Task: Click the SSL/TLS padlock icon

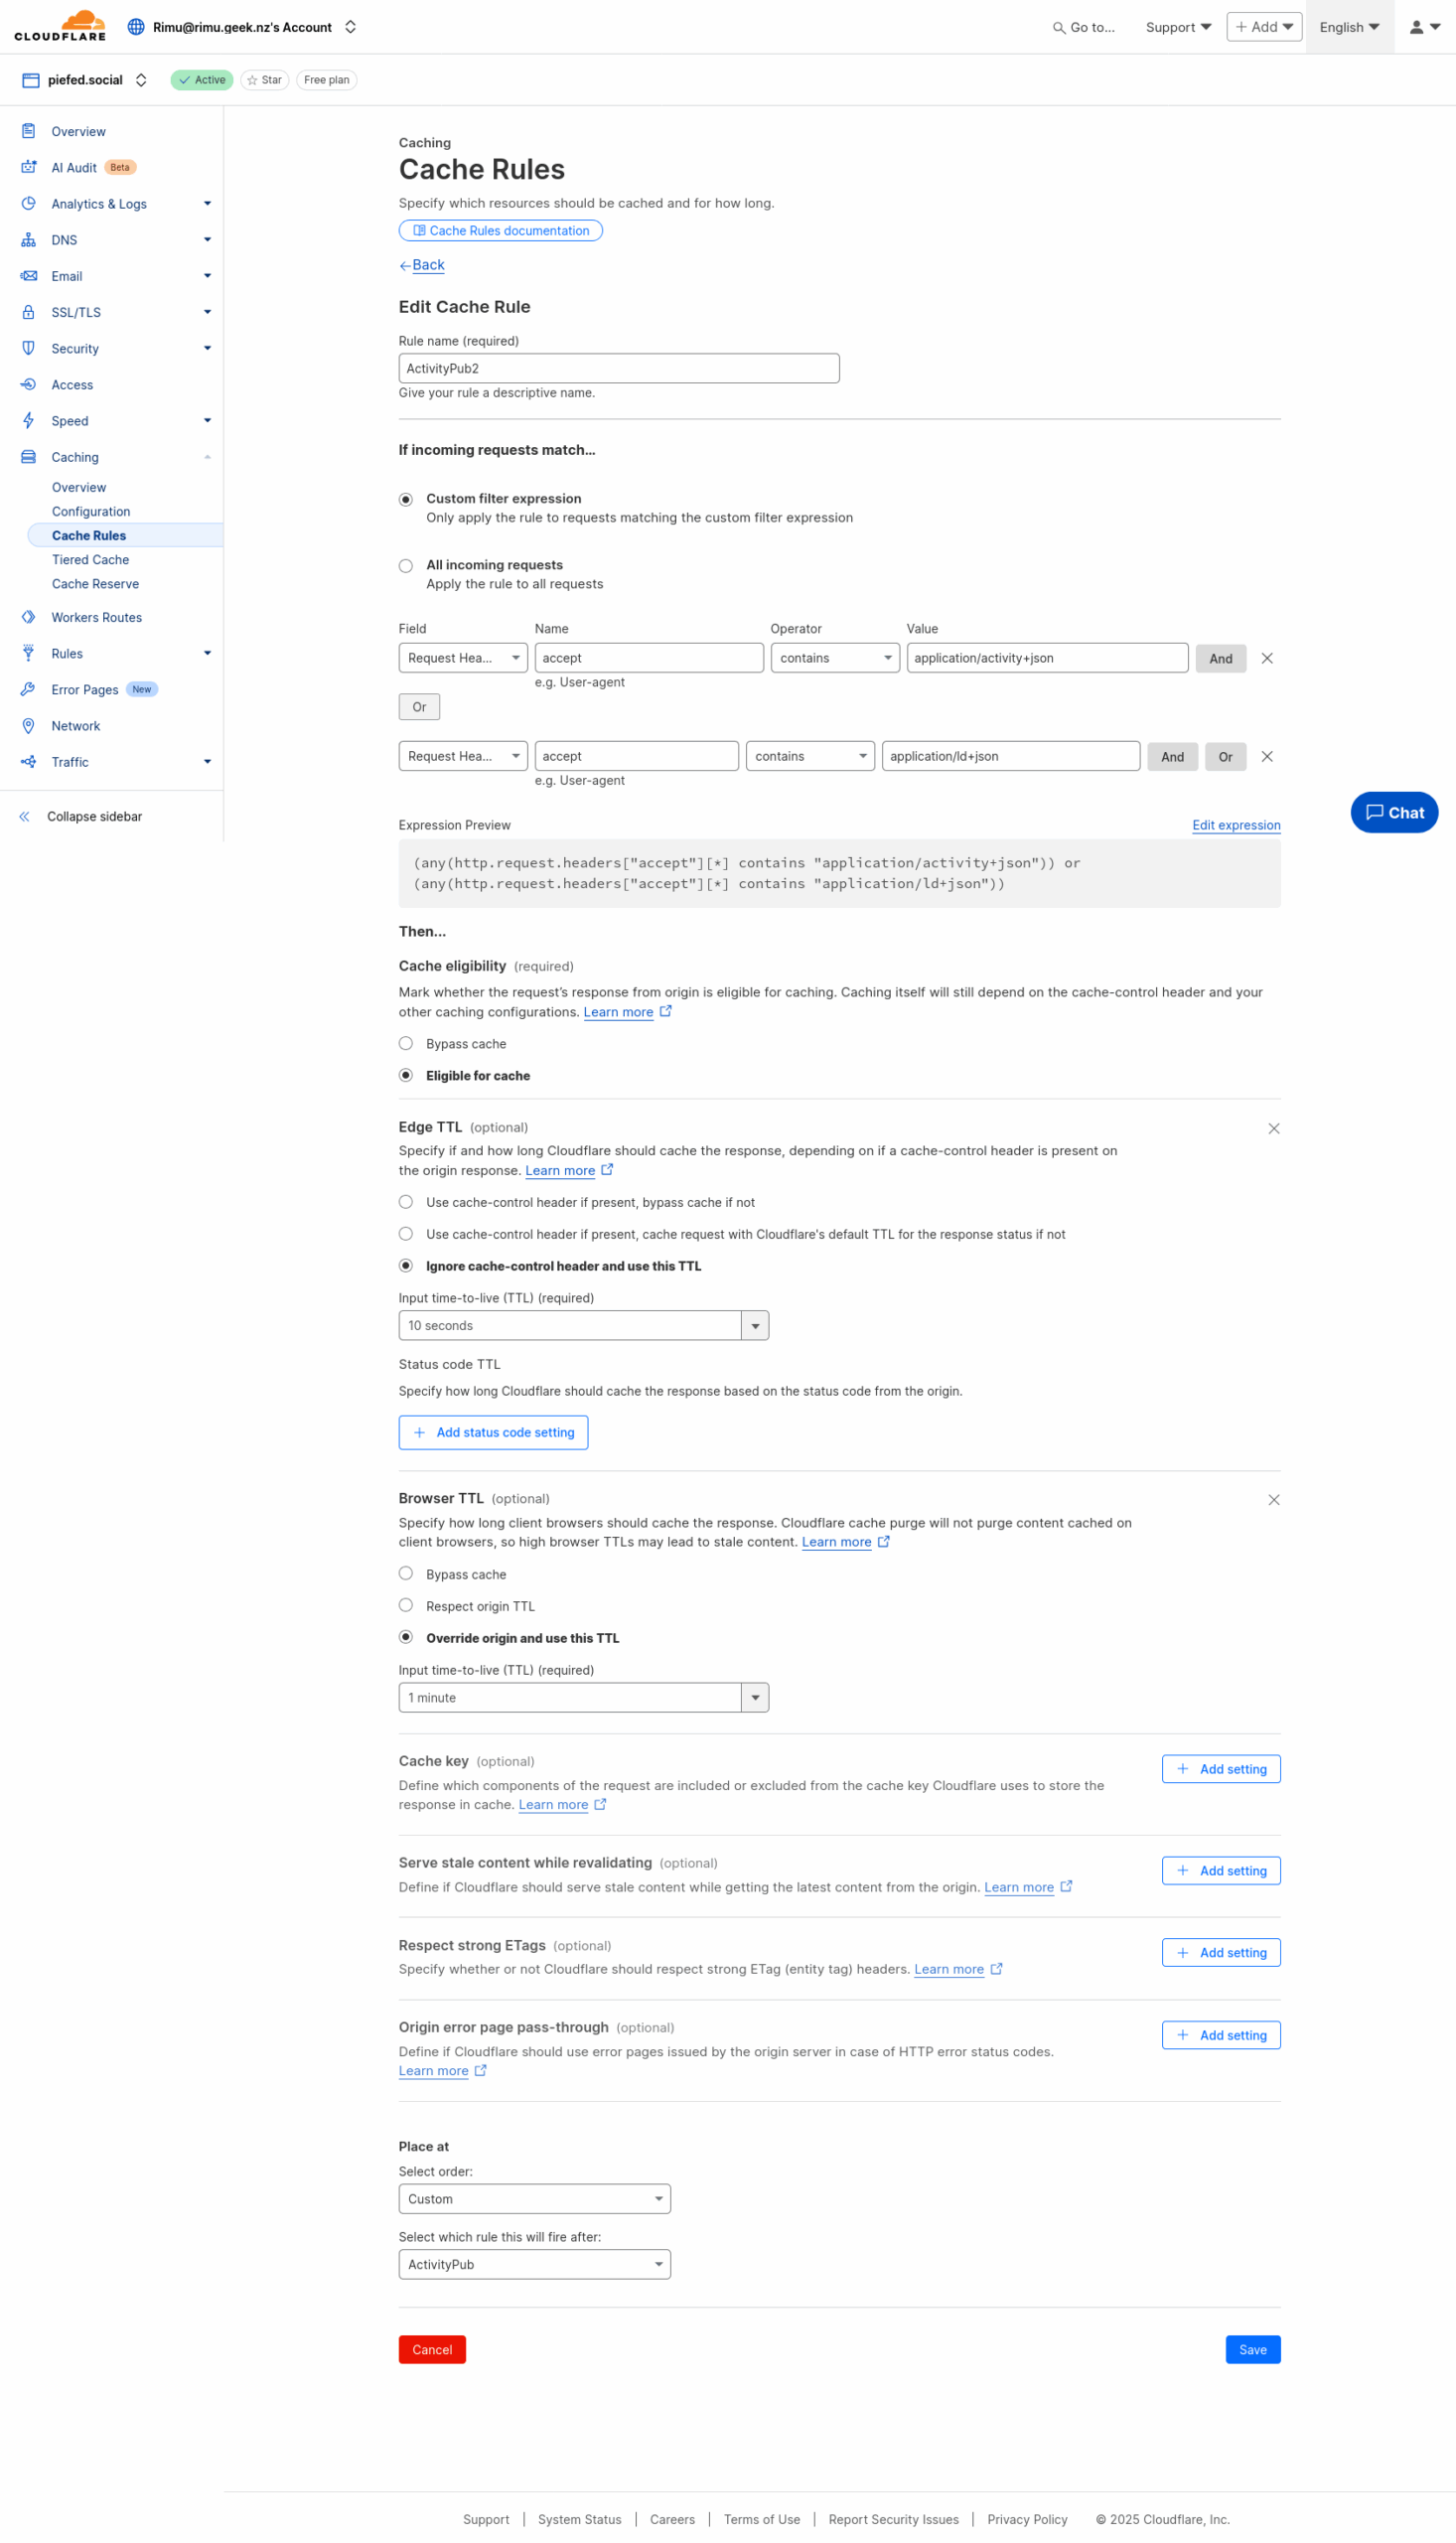Action: click(x=29, y=312)
